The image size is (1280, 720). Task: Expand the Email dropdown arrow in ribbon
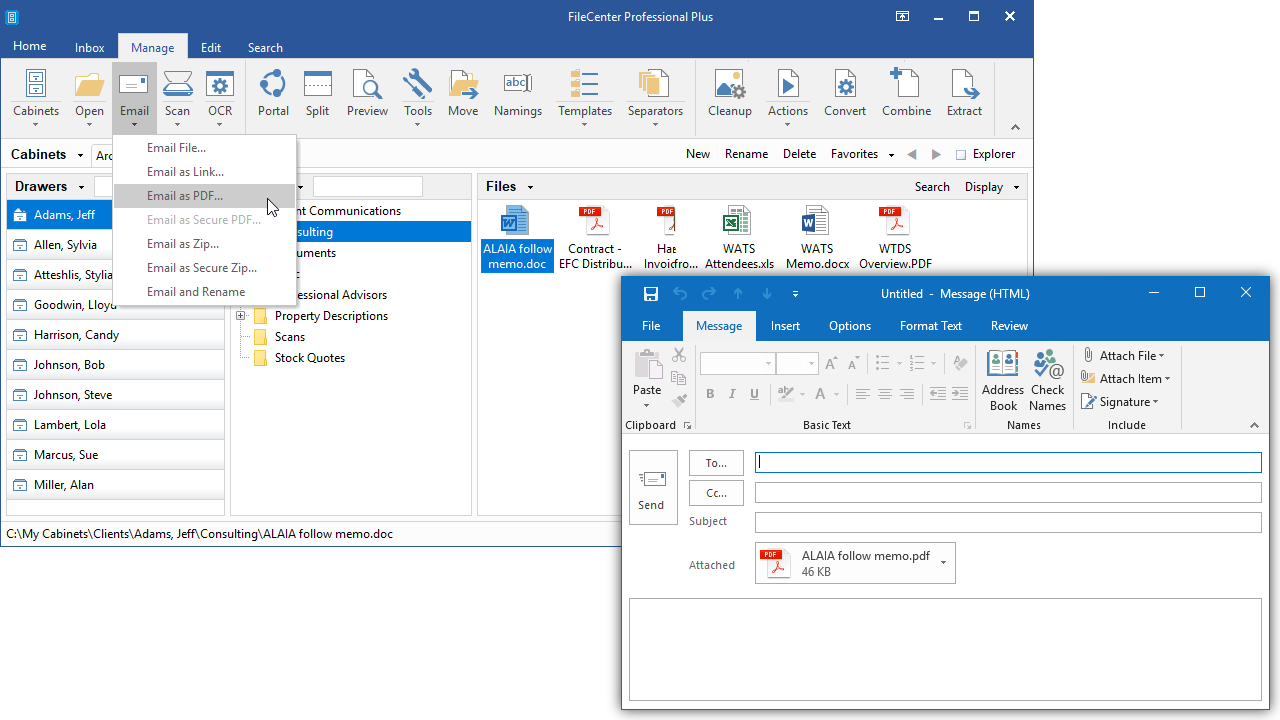[x=134, y=125]
